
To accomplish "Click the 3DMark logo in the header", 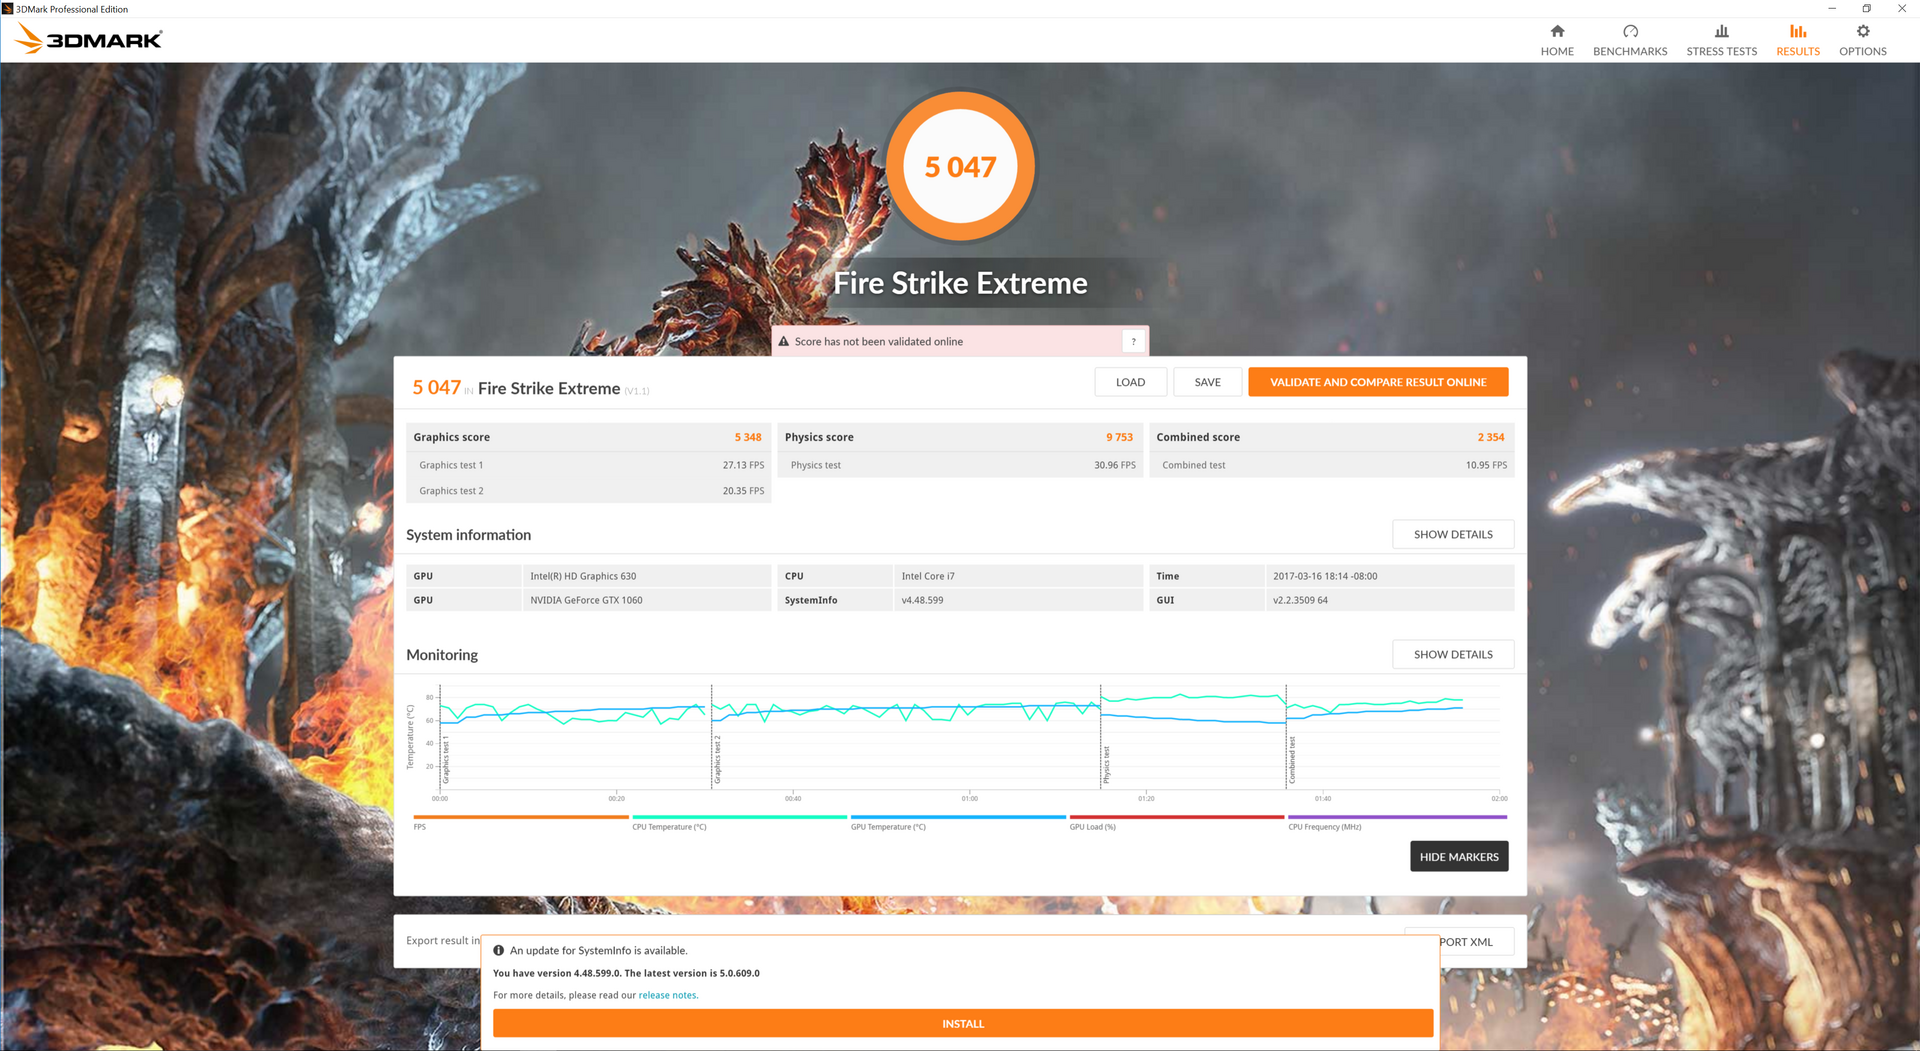I will tap(89, 40).
